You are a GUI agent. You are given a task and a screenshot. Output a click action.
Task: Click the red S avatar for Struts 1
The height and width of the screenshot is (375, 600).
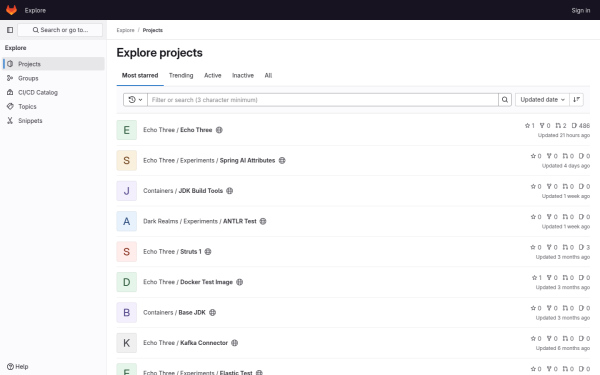[127, 251]
